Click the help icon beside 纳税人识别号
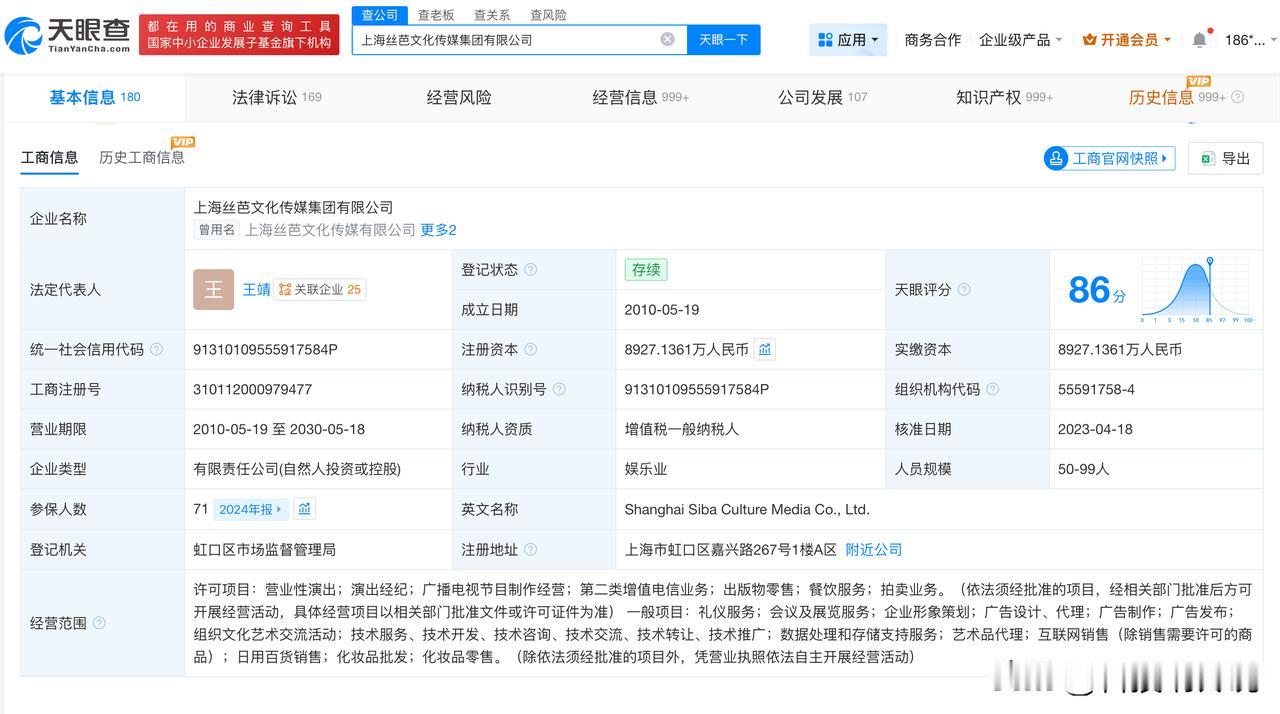Viewport: 1280px width, 714px height. coord(559,389)
